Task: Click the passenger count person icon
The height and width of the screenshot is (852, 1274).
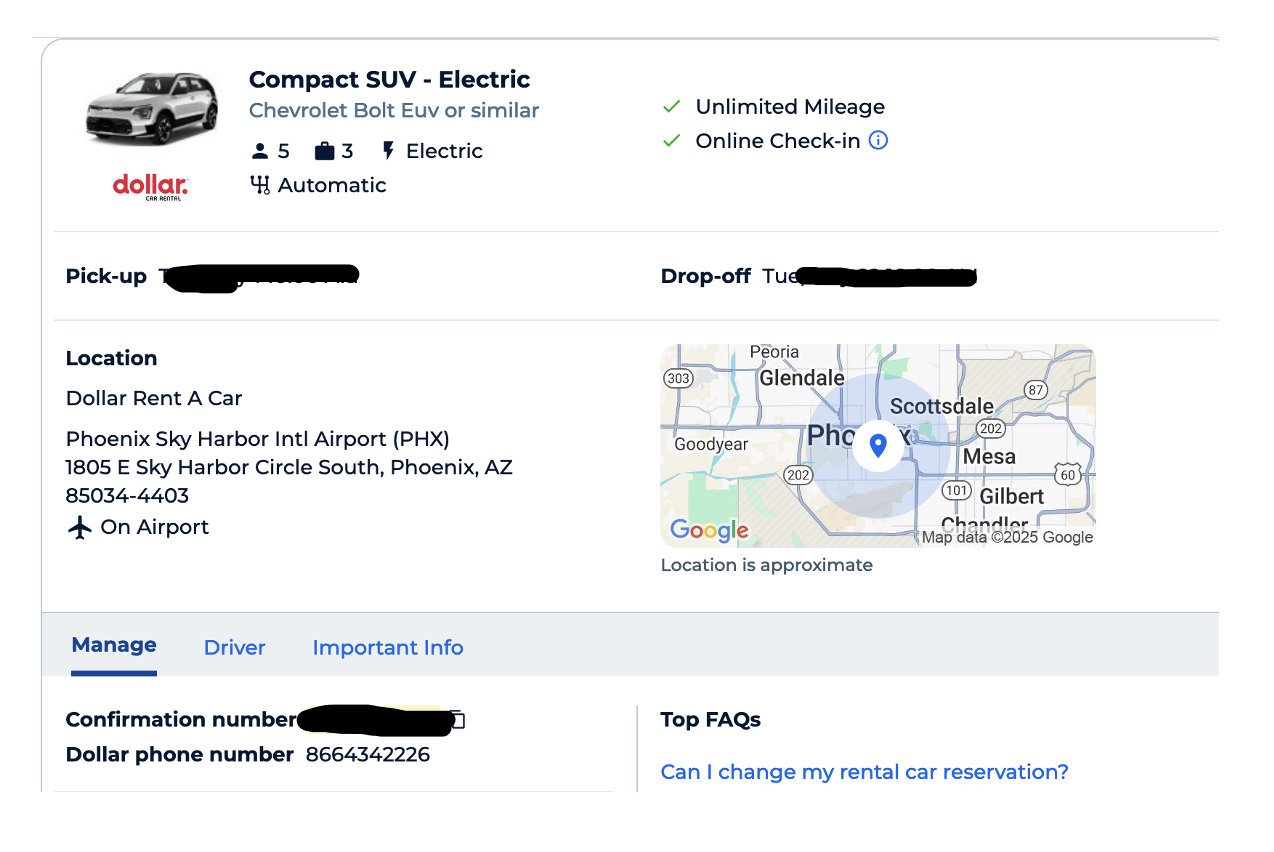Action: point(260,152)
